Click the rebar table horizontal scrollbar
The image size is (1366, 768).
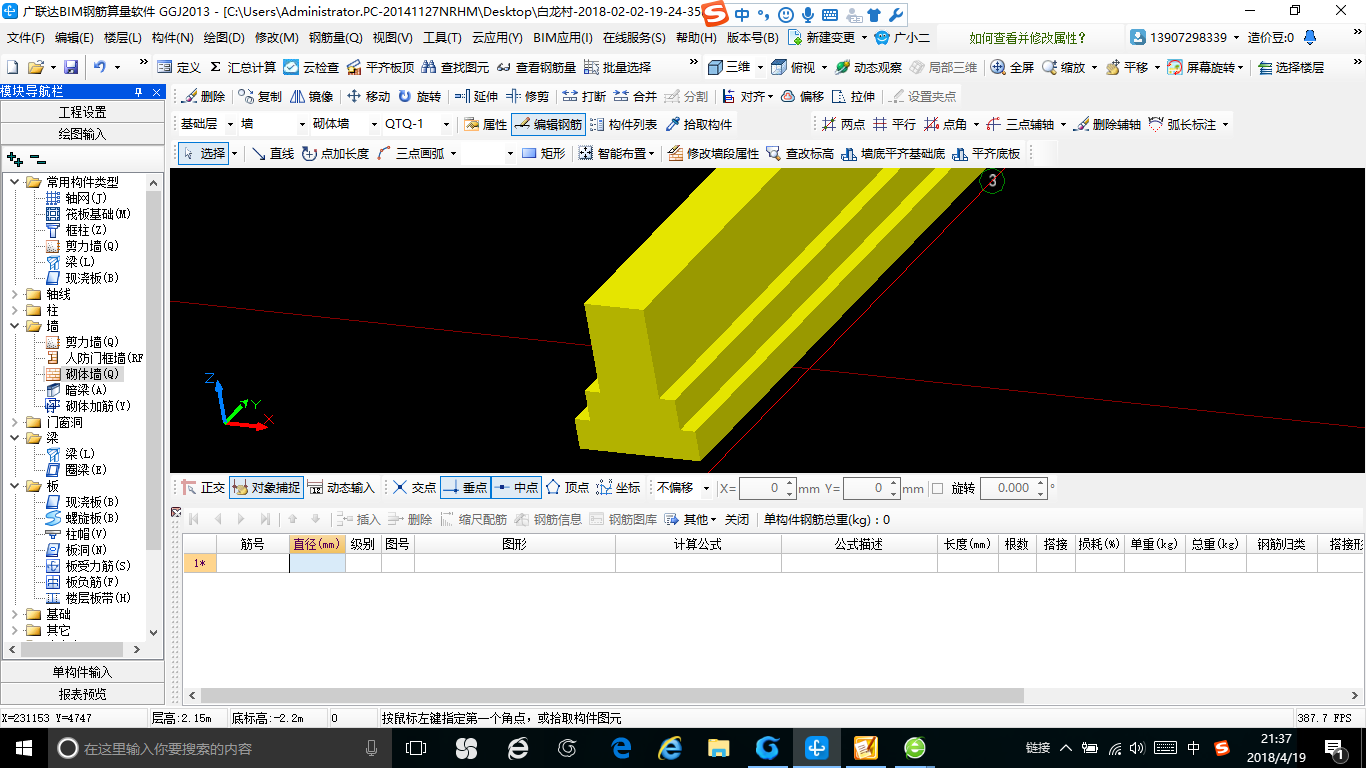[612, 696]
